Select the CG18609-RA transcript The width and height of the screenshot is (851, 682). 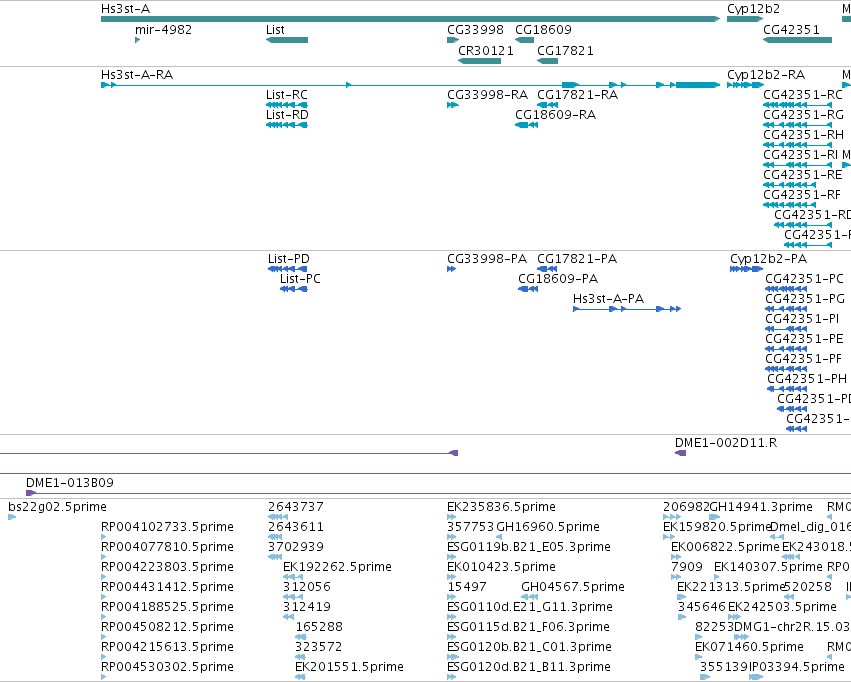pos(526,125)
